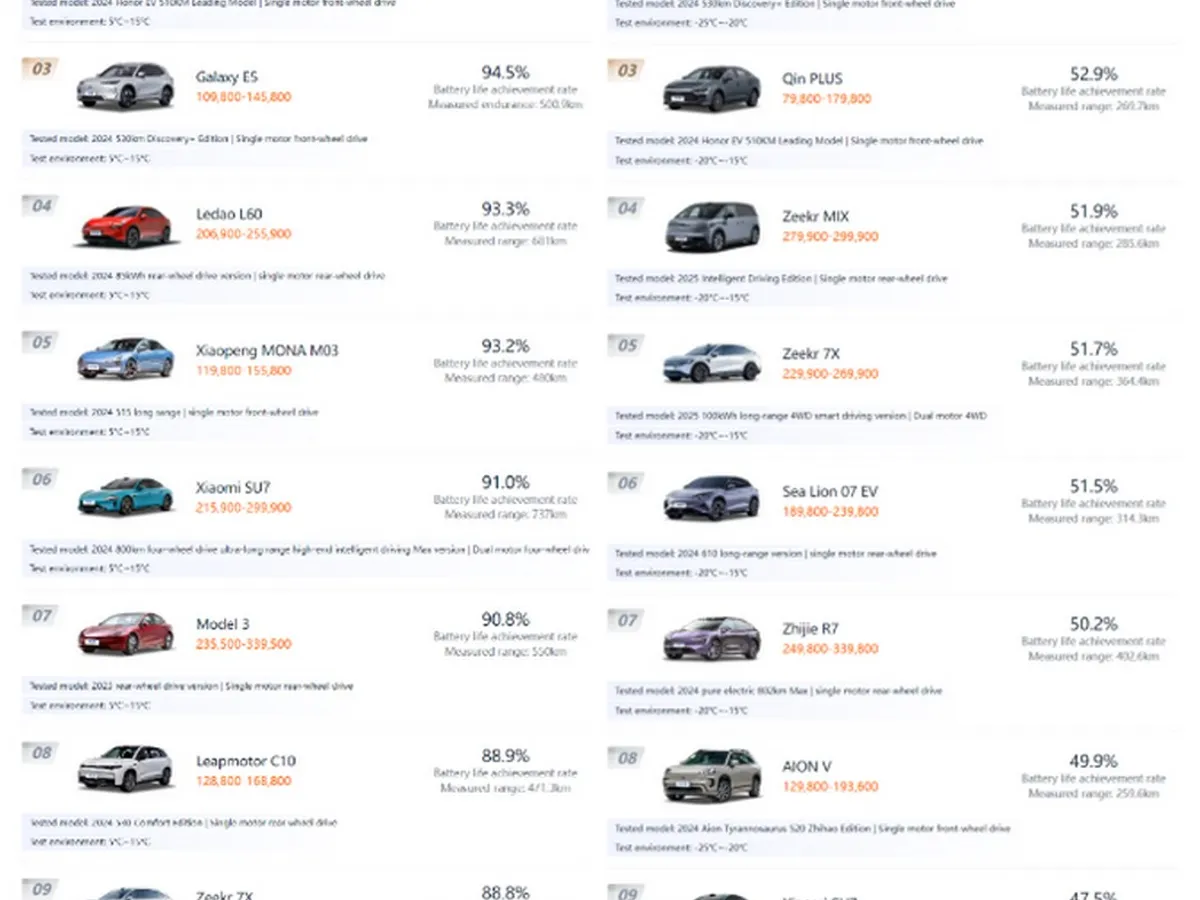Open the Galaxy E5 car thumbnail
The height and width of the screenshot is (900, 1200).
pyautogui.click(x=125, y=86)
